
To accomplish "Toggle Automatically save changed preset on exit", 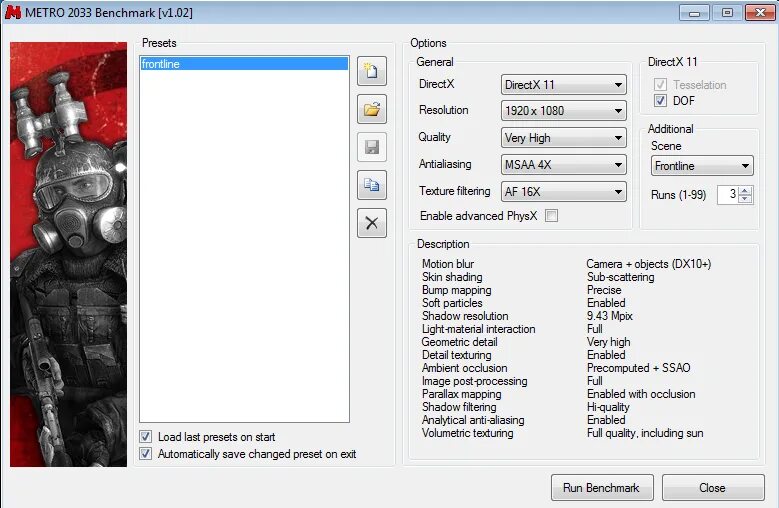I will pyautogui.click(x=146, y=454).
